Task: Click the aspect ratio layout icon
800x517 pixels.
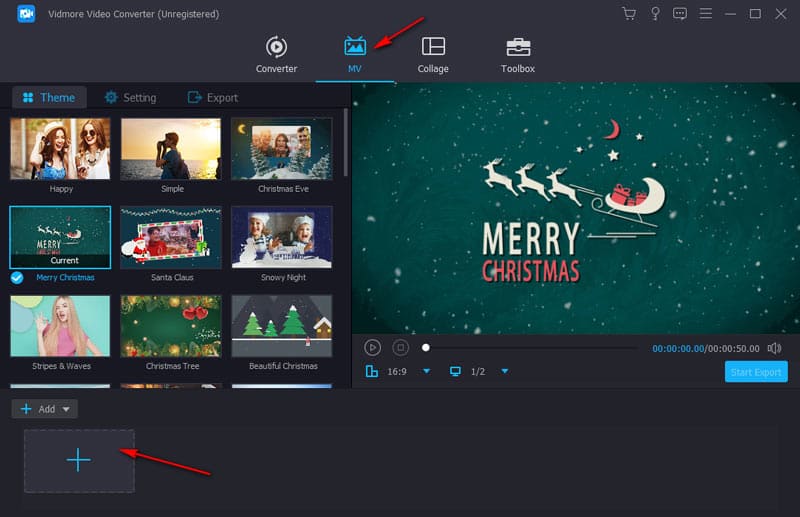Action: click(x=372, y=372)
